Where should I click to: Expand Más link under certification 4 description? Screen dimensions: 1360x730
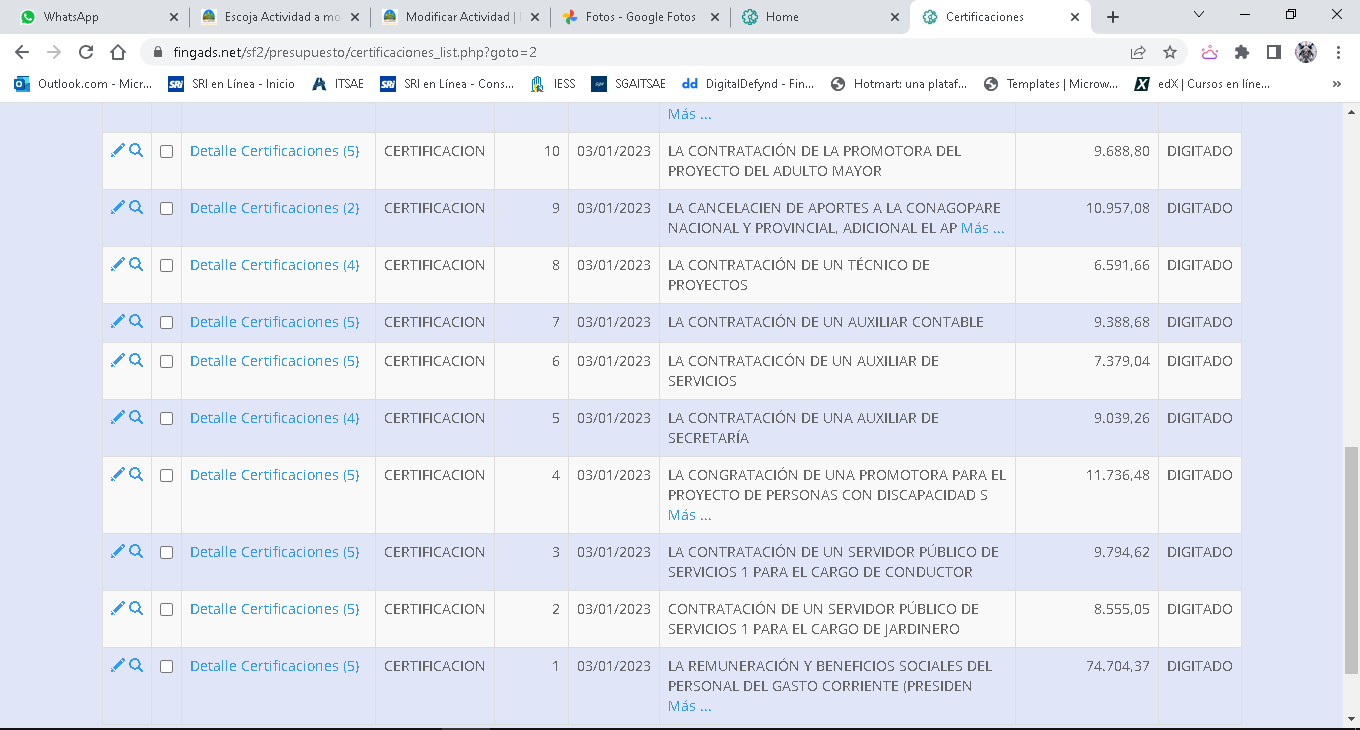[689, 515]
